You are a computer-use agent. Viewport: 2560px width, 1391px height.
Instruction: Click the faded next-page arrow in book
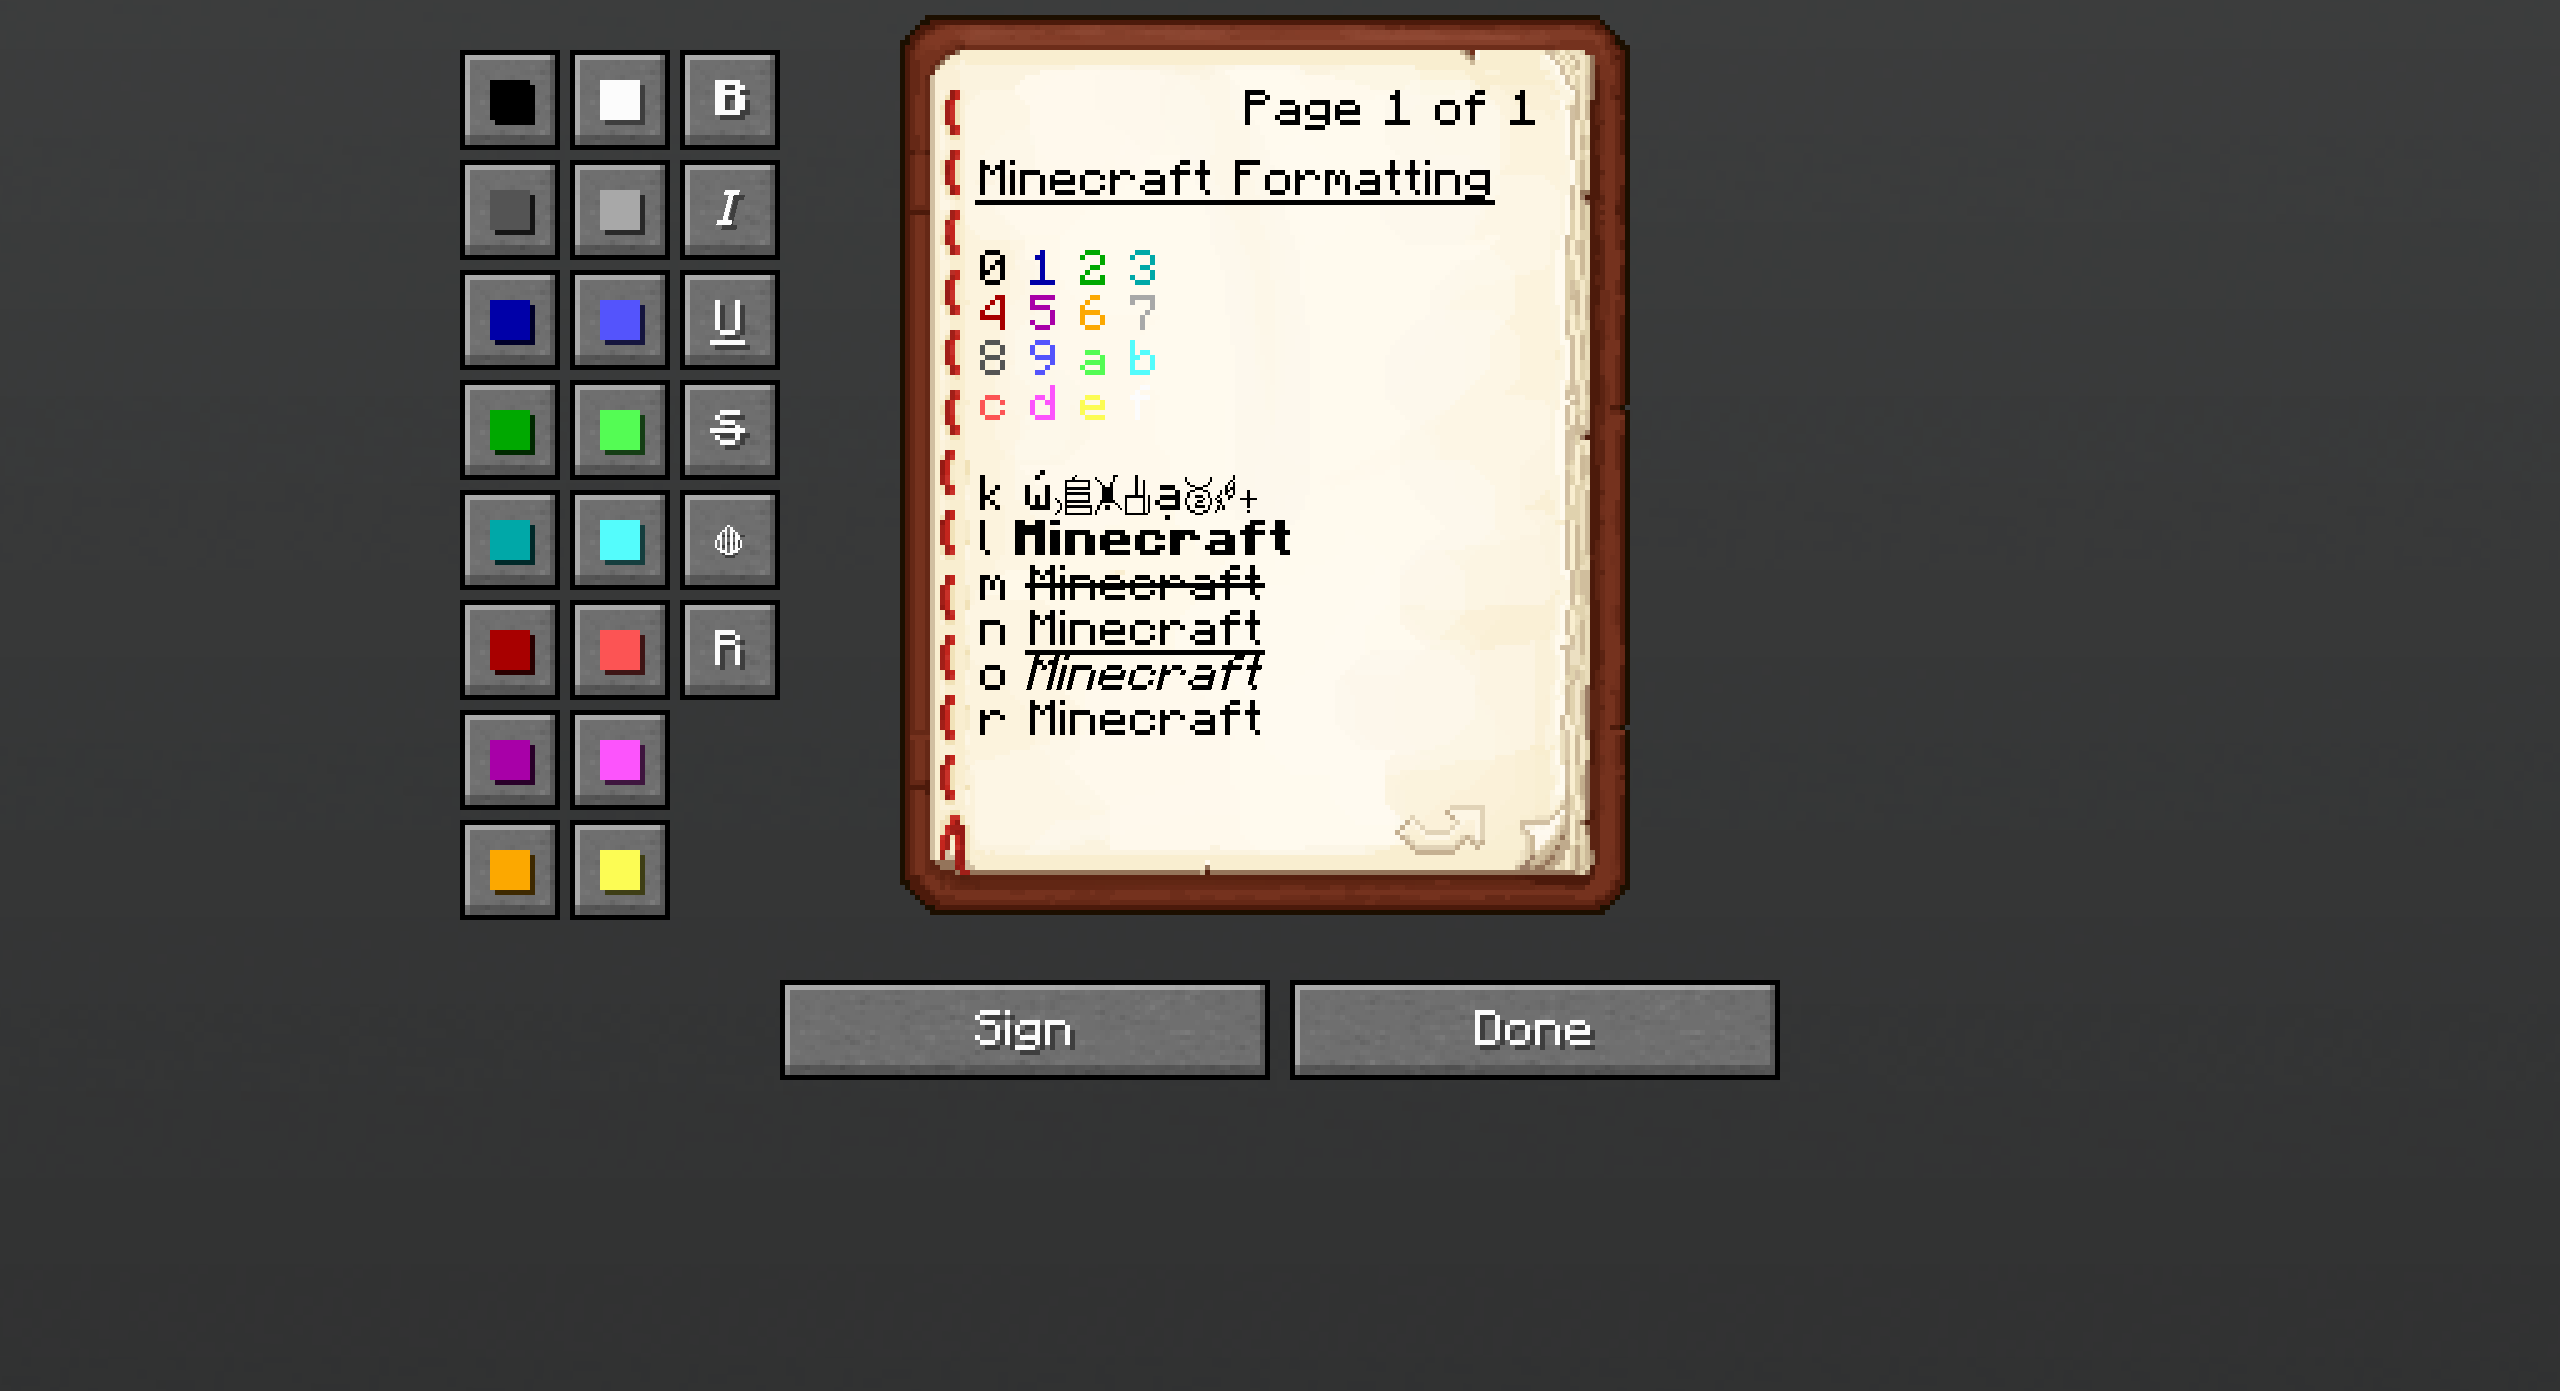coord(1441,829)
